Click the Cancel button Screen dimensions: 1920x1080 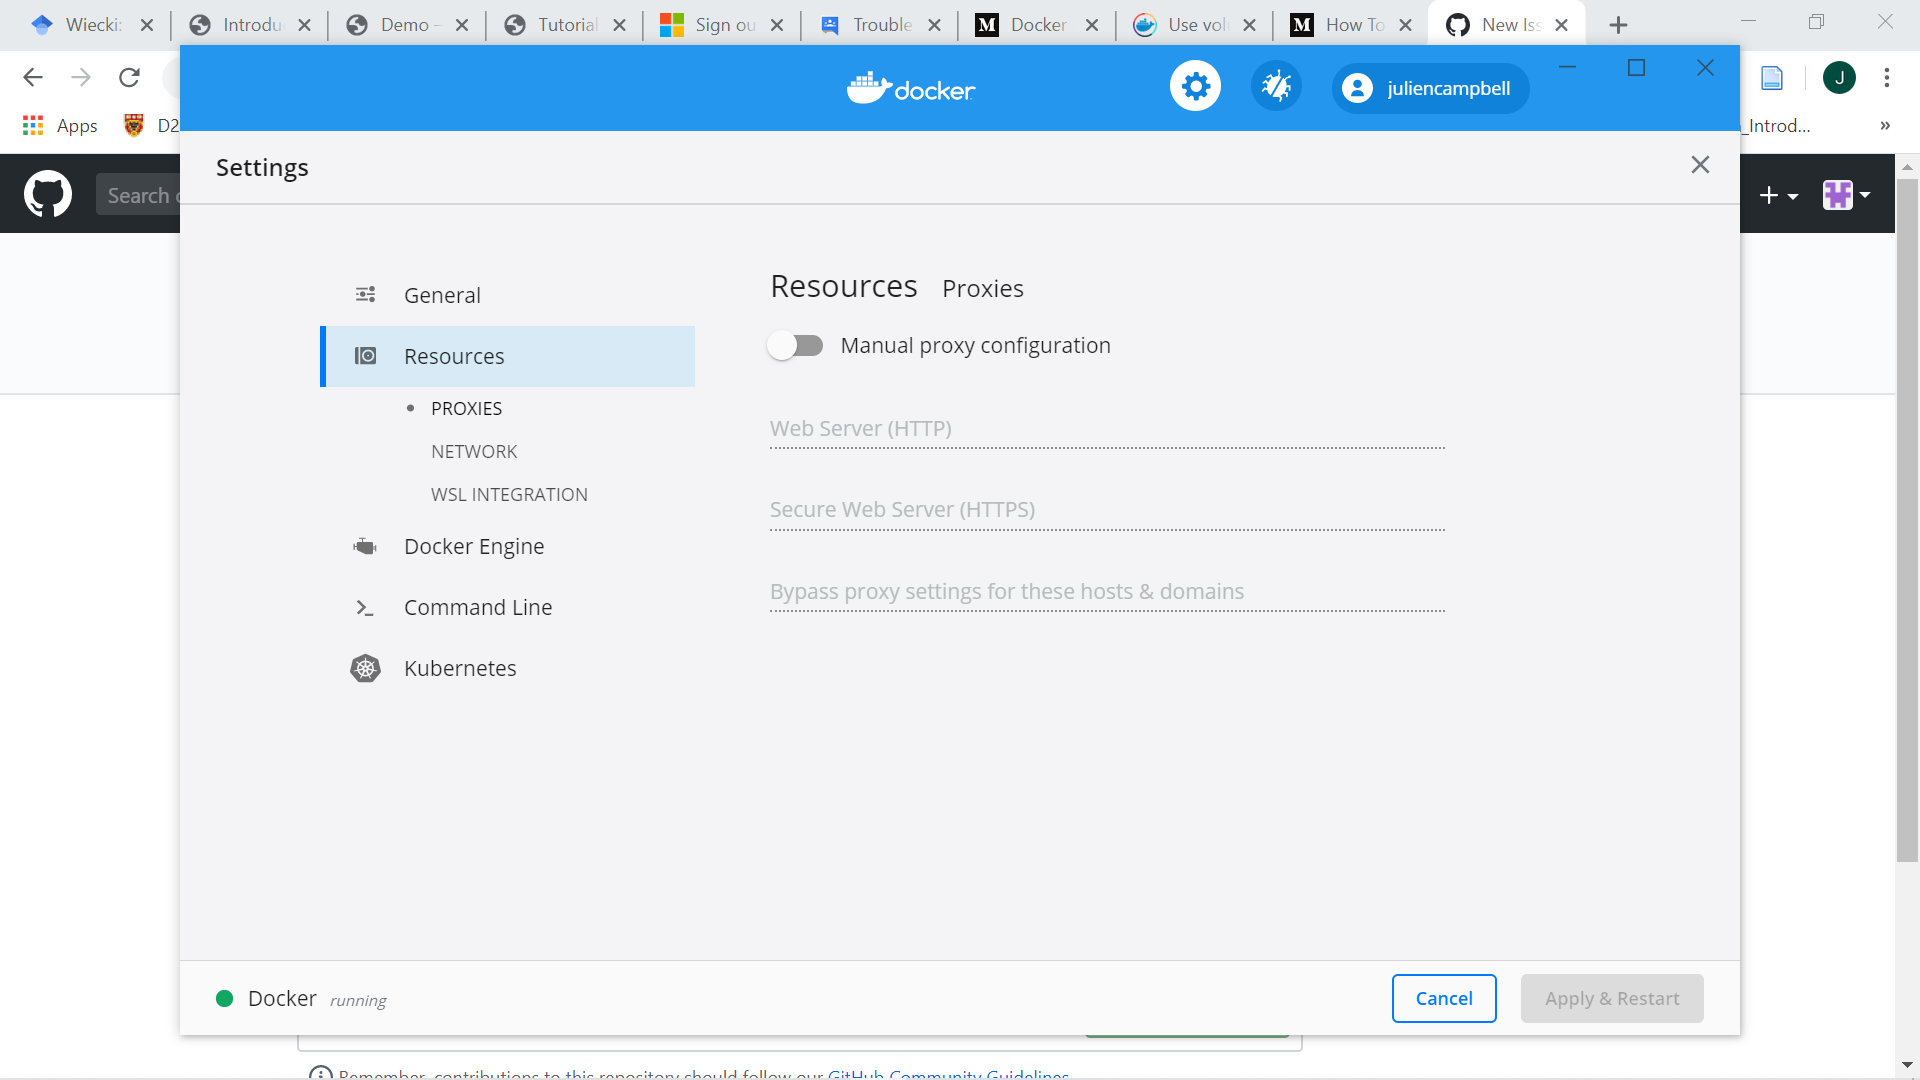coord(1444,997)
